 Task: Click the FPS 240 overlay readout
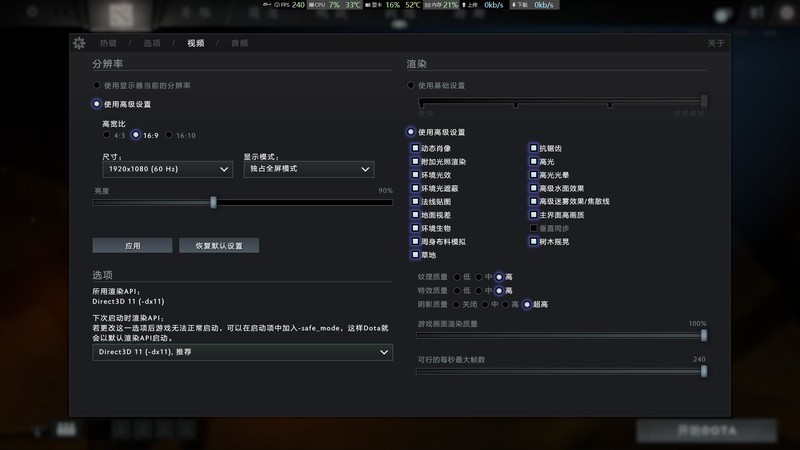coord(289,5)
